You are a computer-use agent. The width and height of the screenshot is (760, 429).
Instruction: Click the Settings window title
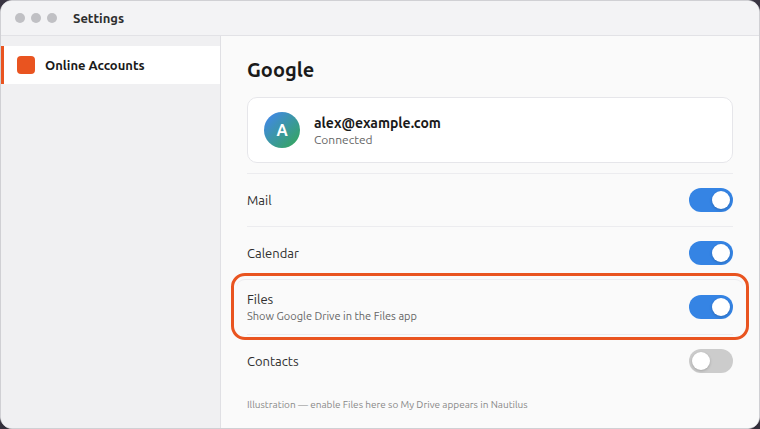(98, 18)
